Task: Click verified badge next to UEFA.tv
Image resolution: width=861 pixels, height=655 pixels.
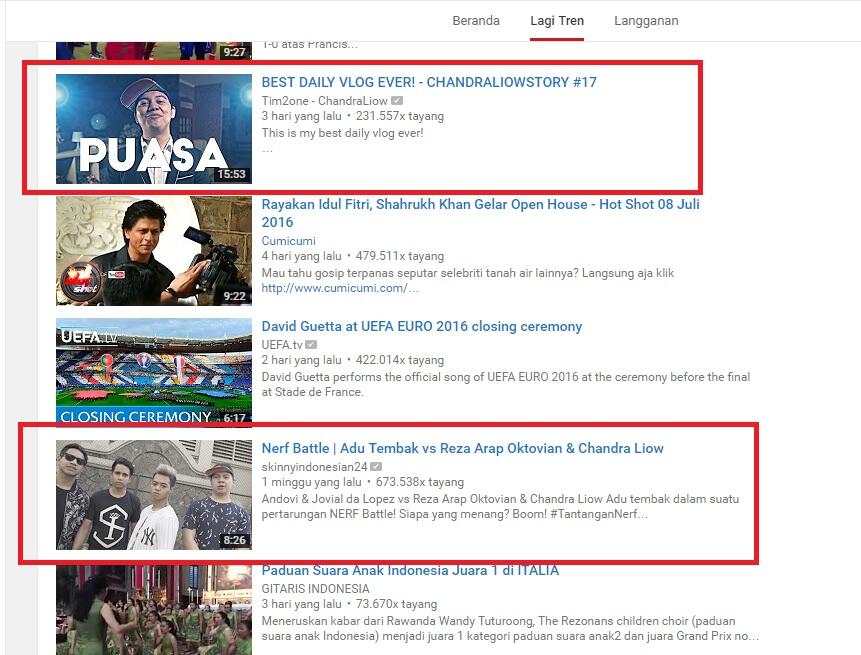Action: tap(311, 345)
